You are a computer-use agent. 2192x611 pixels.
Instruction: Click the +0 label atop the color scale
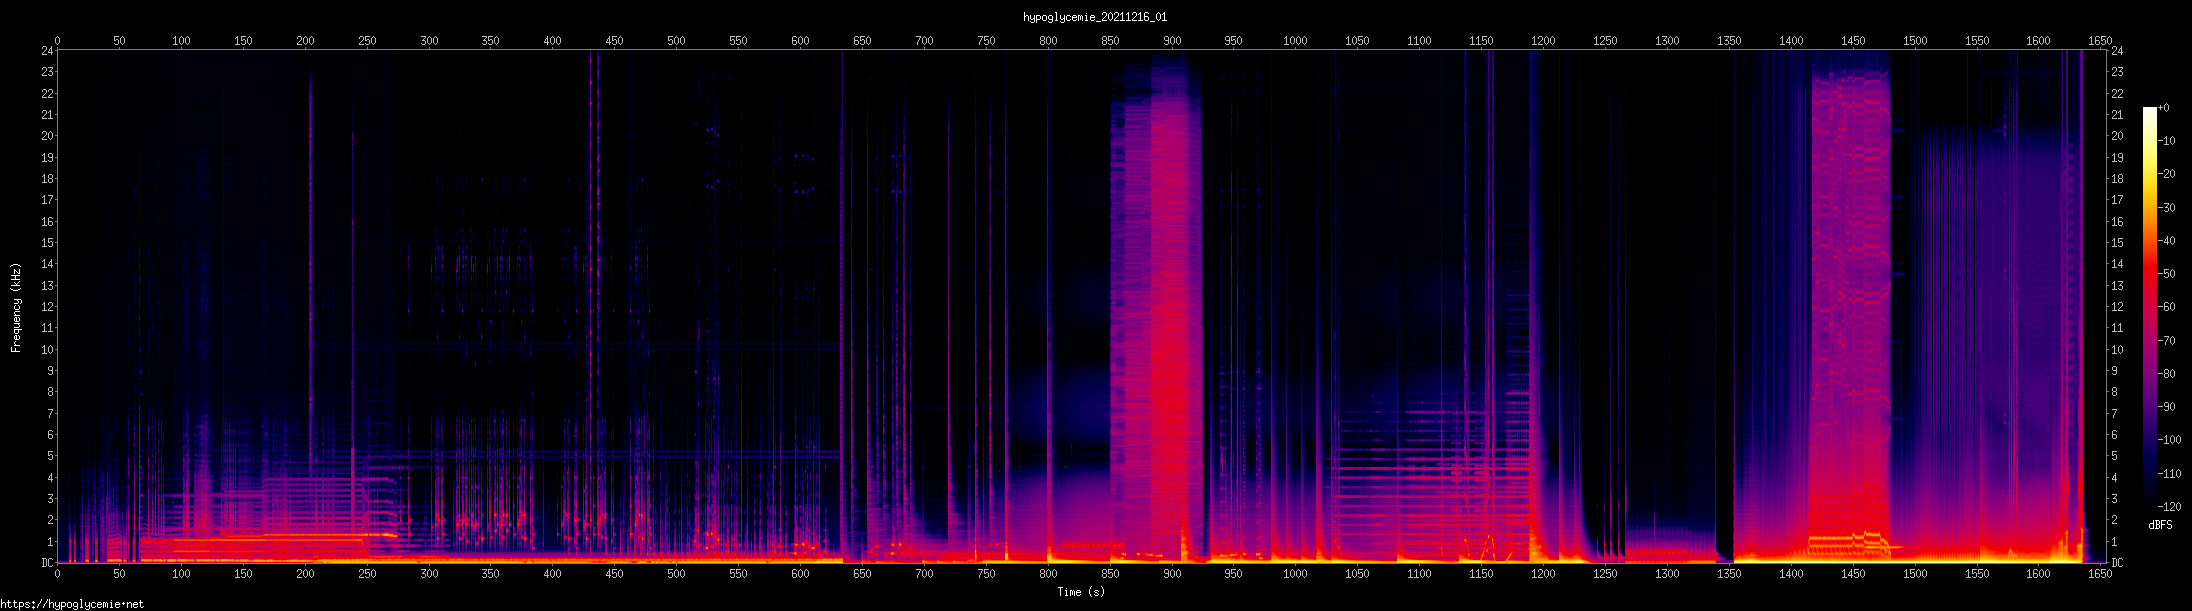2164,108
